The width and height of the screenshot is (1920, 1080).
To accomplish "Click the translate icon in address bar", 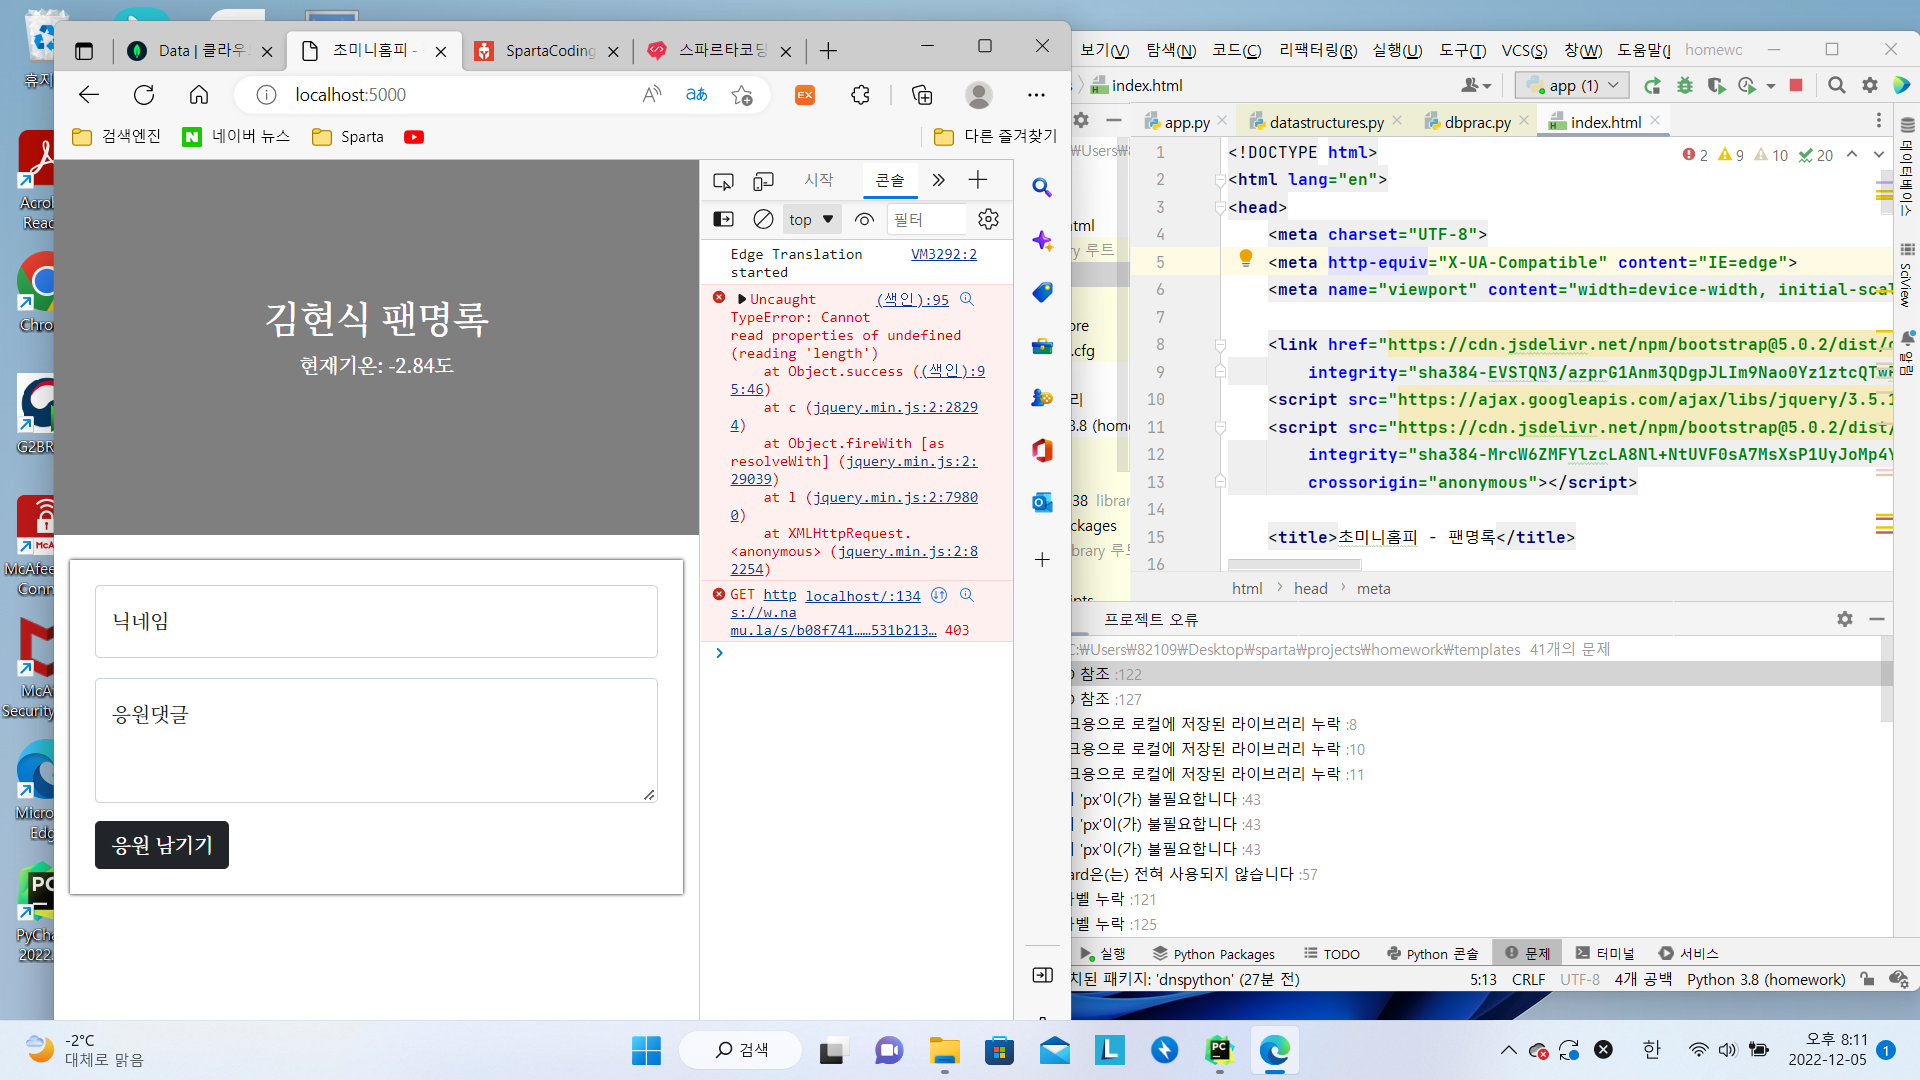I will pos(697,95).
